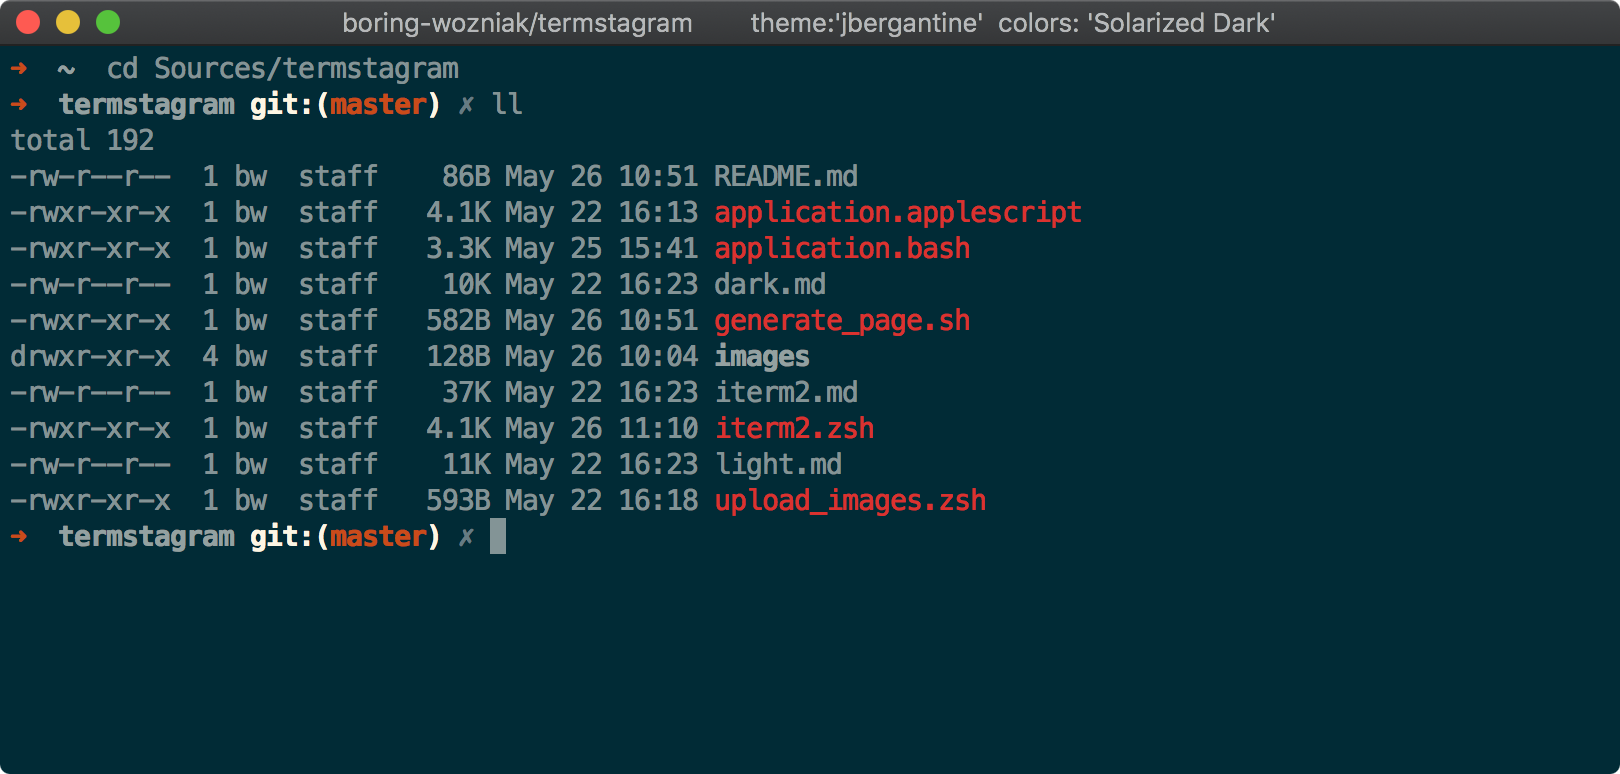Click the red close window button

(28, 22)
